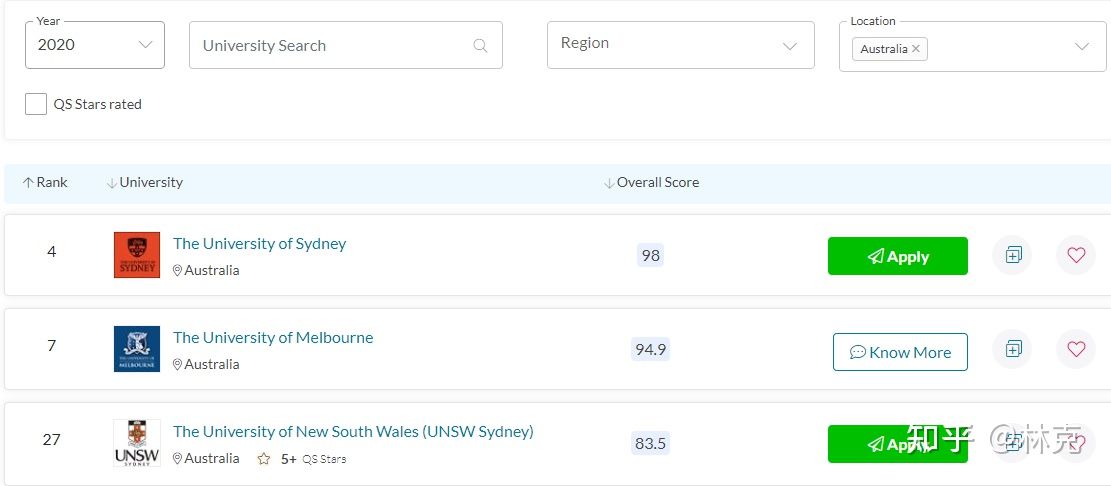This screenshot has width=1111, height=486.
Task: Click the University of Sydney logo
Action: [137, 255]
